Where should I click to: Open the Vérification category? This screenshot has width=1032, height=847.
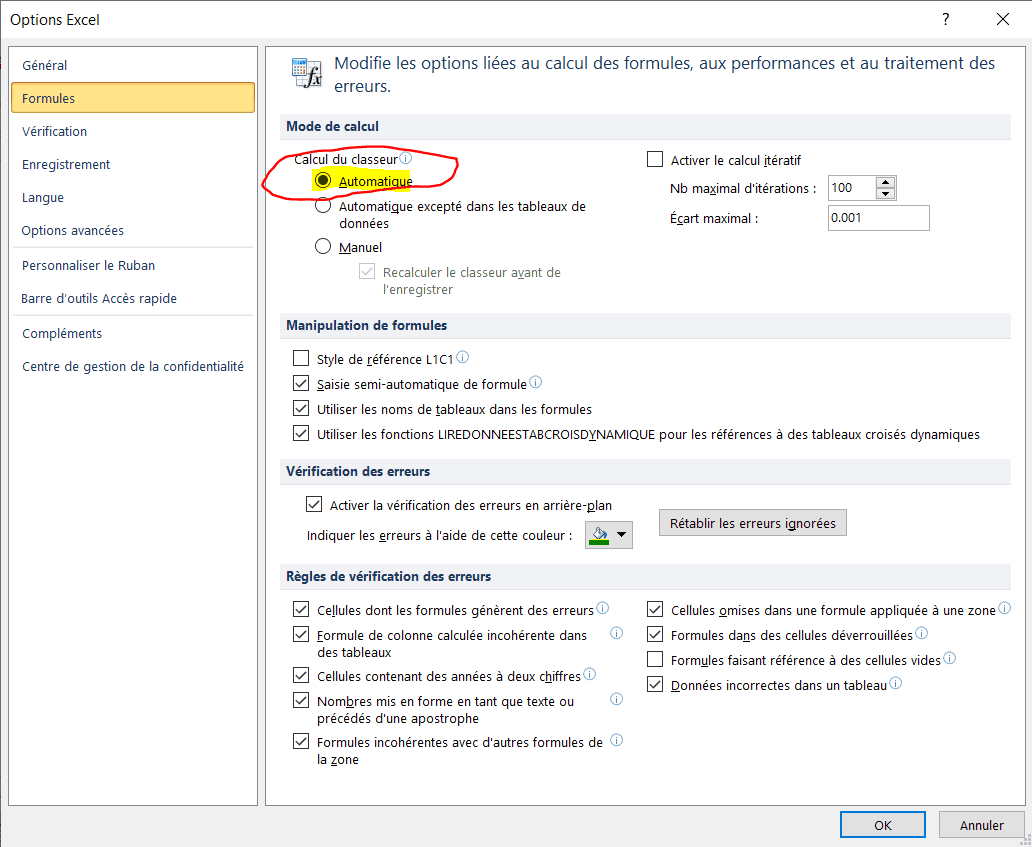(x=133, y=131)
